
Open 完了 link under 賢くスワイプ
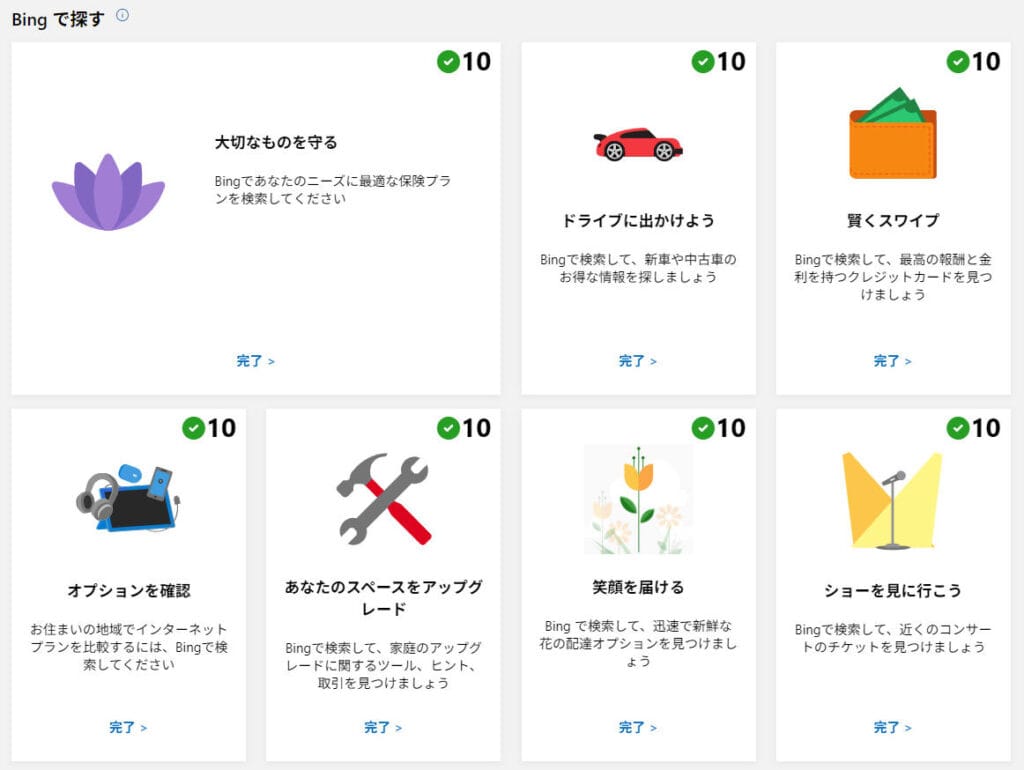(x=892, y=361)
